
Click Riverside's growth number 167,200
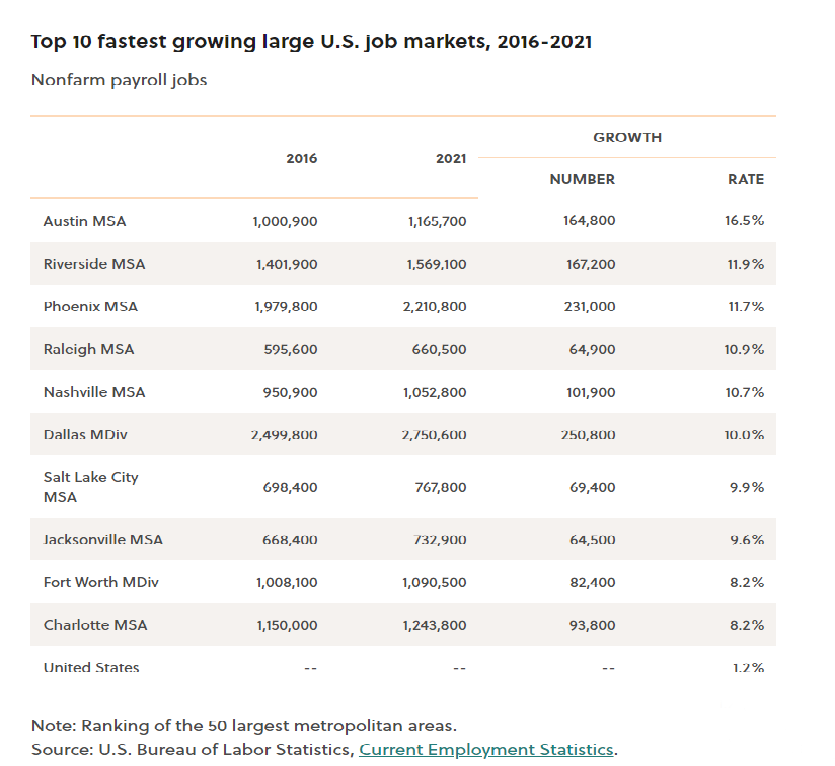coord(591,264)
